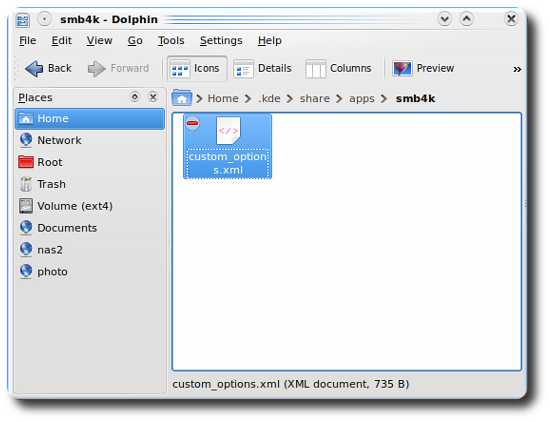Viewport: 550px width, 422px height.
Task: Switch to Icons view mode
Action: (196, 68)
